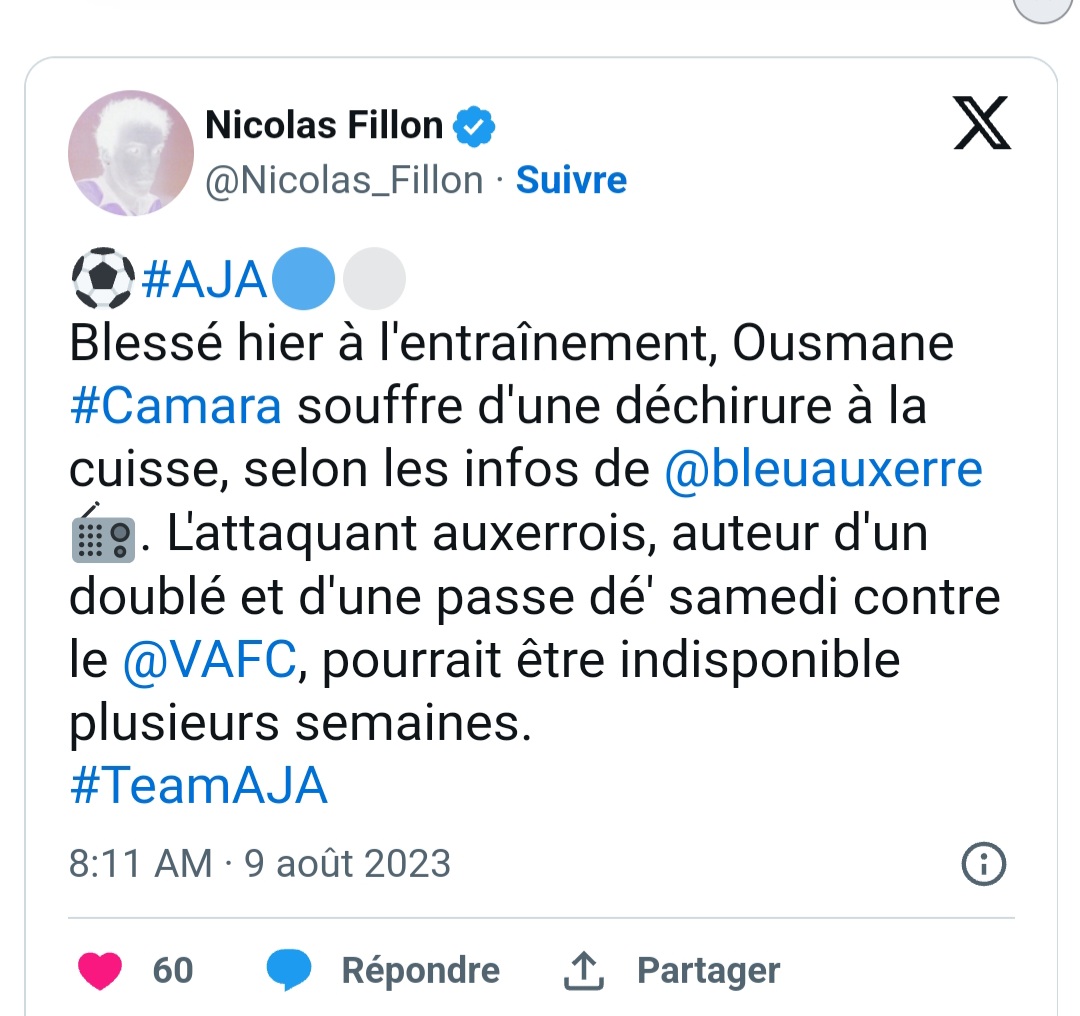Click the share upload arrow icon

pyautogui.click(x=583, y=971)
